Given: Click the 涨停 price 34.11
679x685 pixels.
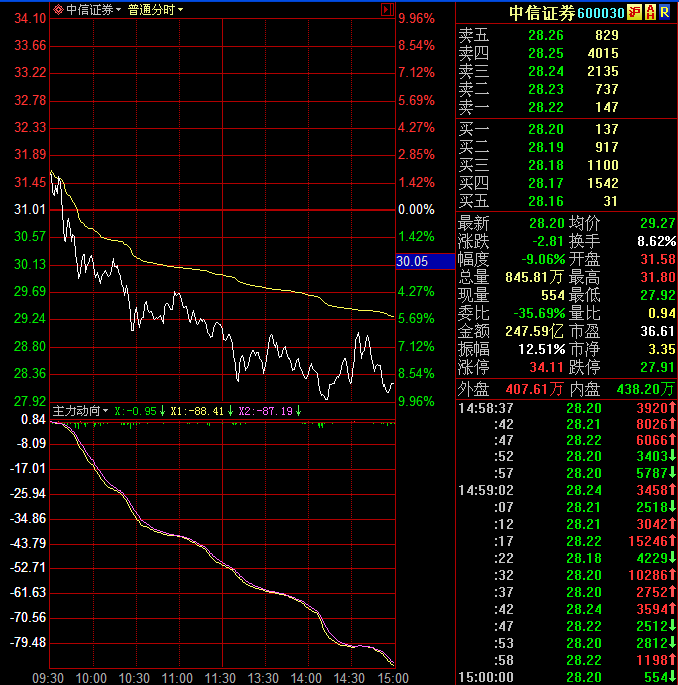Looking at the screenshot, I should (546, 367).
